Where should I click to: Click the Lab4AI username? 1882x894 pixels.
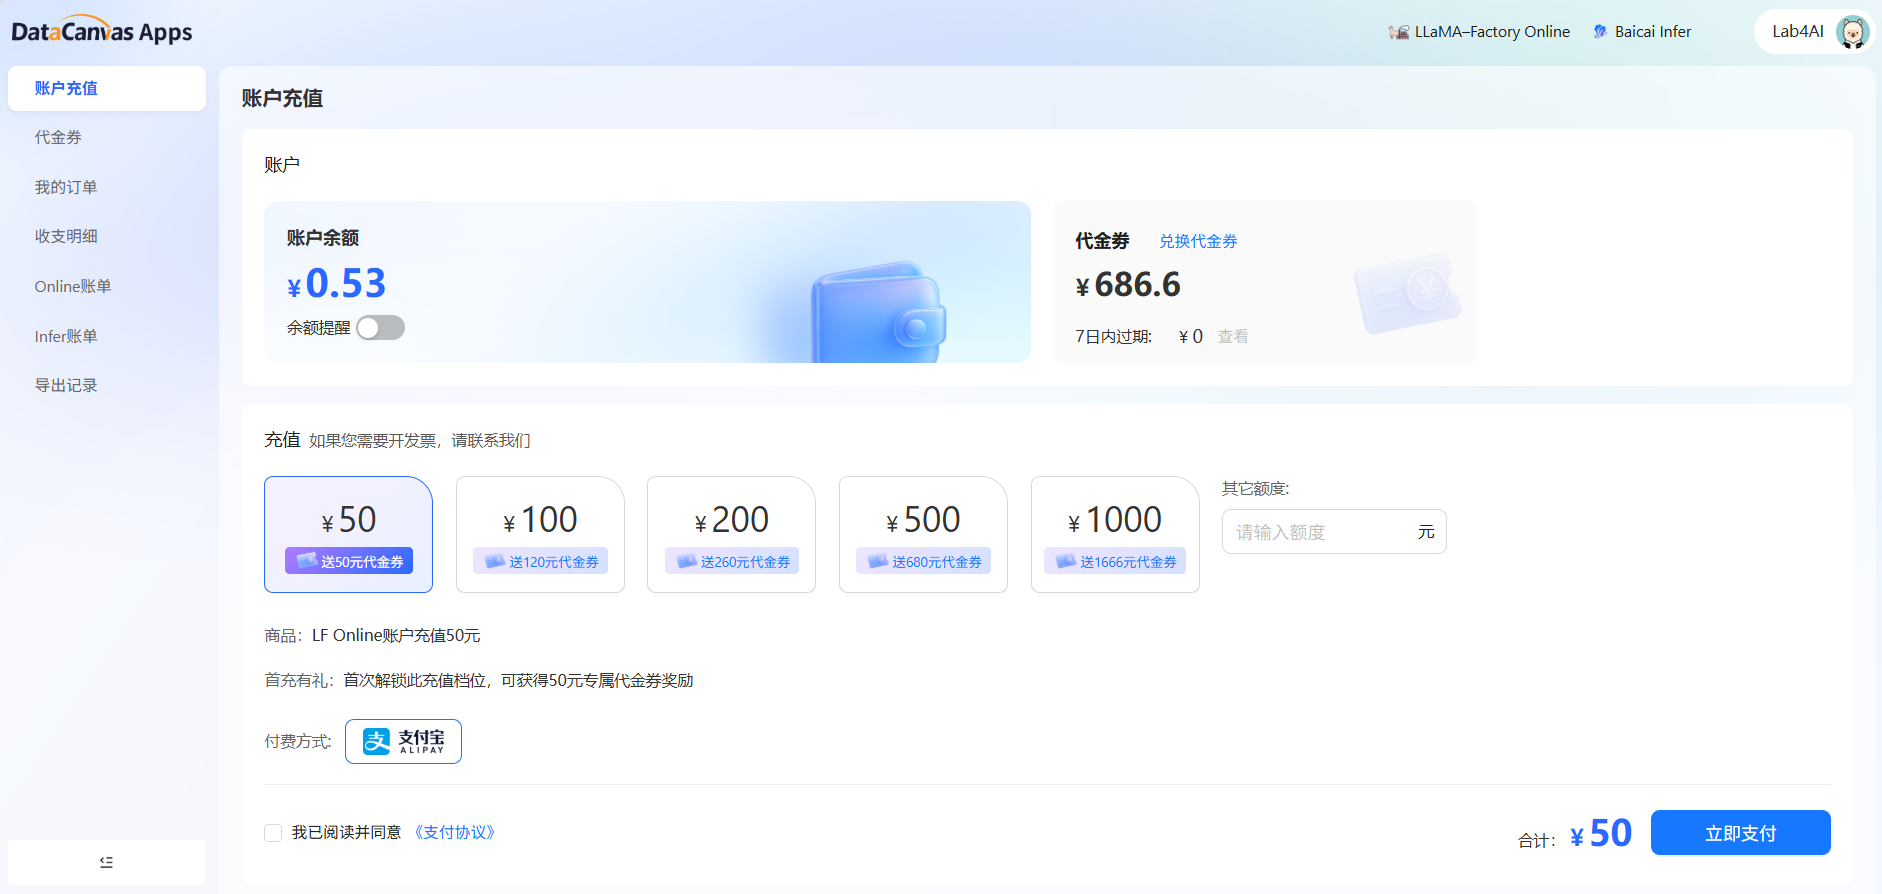(x=1798, y=32)
